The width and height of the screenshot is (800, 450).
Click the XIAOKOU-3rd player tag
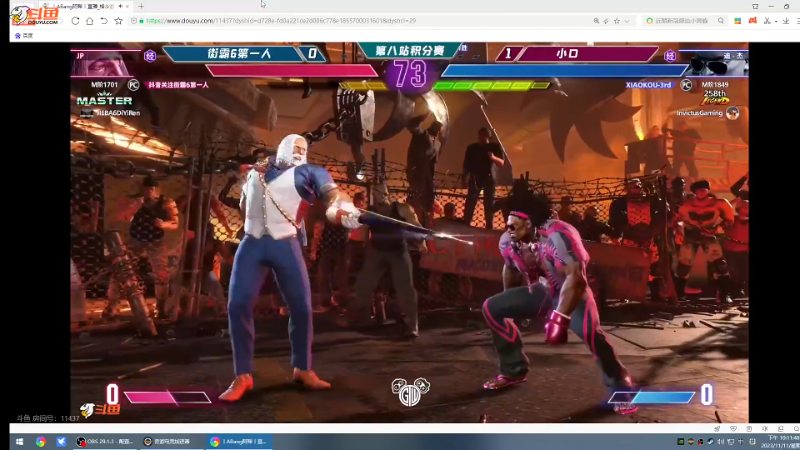coord(648,85)
